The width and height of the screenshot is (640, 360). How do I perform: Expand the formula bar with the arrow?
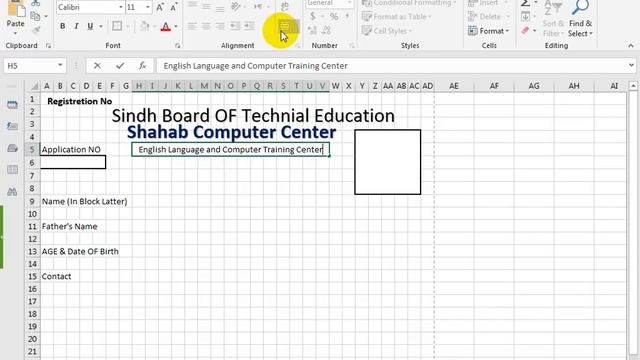[631, 66]
